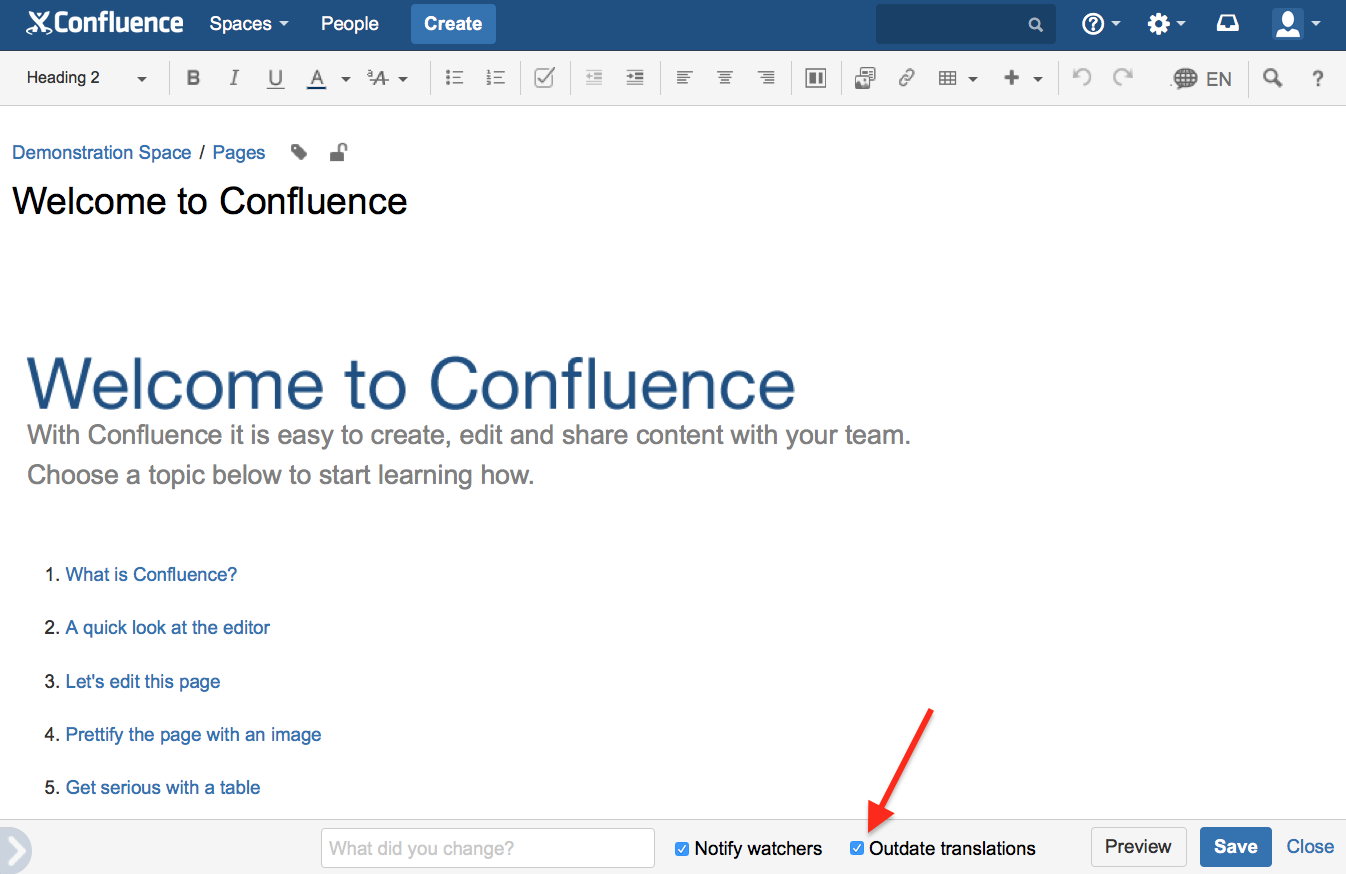The width and height of the screenshot is (1346, 874).
Task: Open find and replace
Action: [1272, 78]
